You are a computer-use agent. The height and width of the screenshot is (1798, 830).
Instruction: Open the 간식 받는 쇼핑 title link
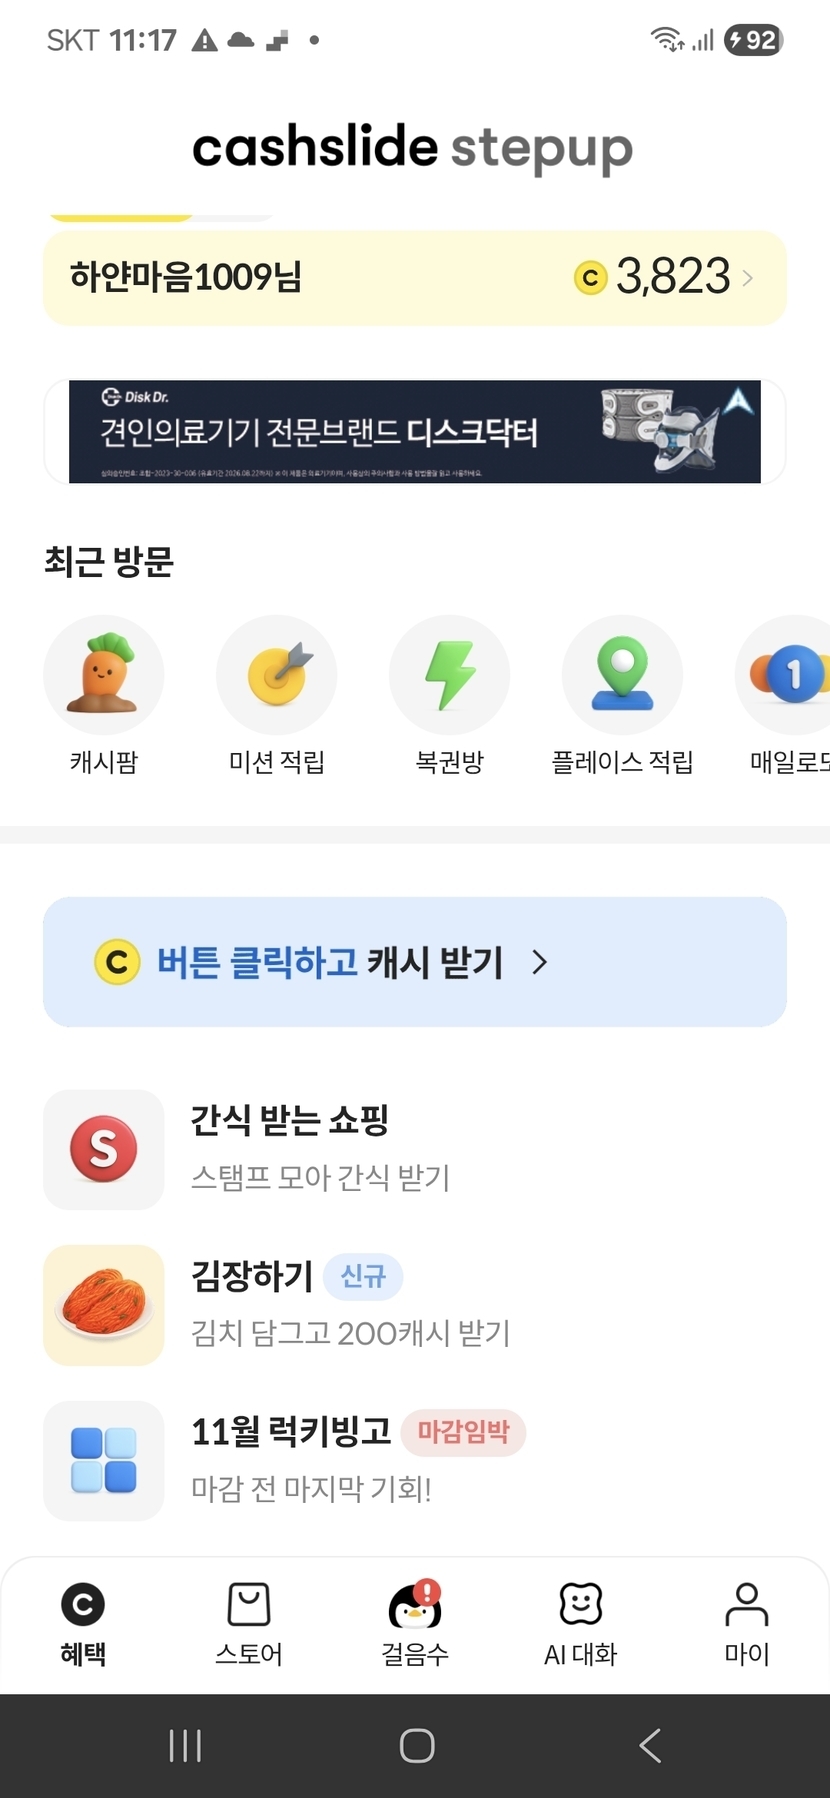click(290, 1120)
